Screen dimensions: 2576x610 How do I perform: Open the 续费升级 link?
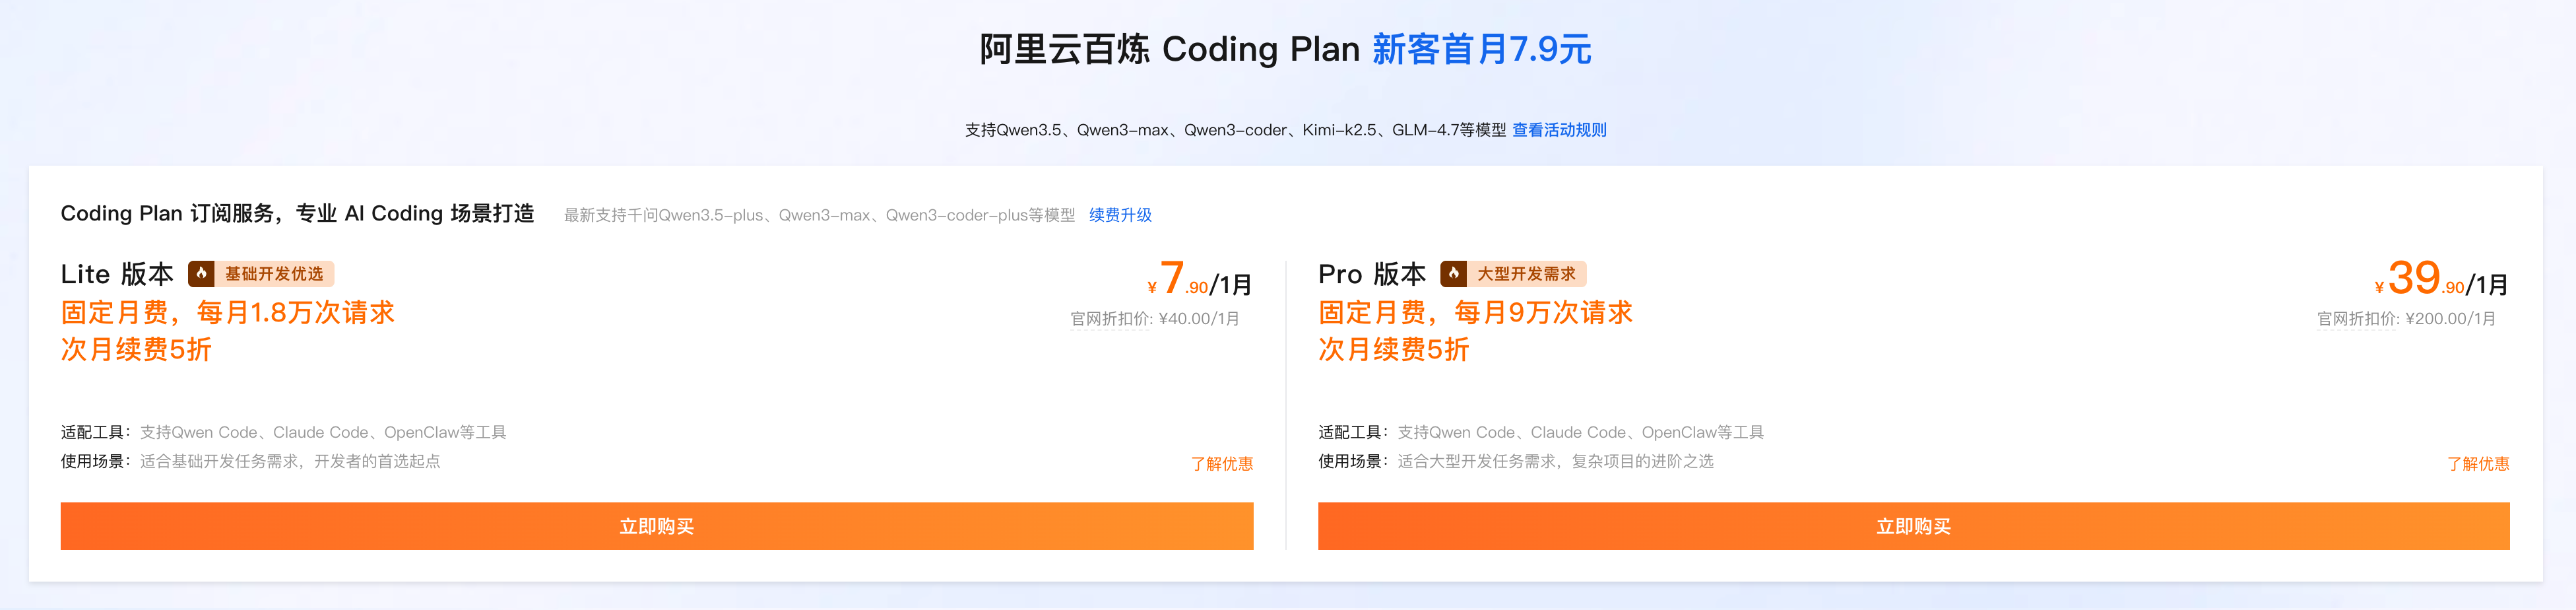click(1120, 215)
